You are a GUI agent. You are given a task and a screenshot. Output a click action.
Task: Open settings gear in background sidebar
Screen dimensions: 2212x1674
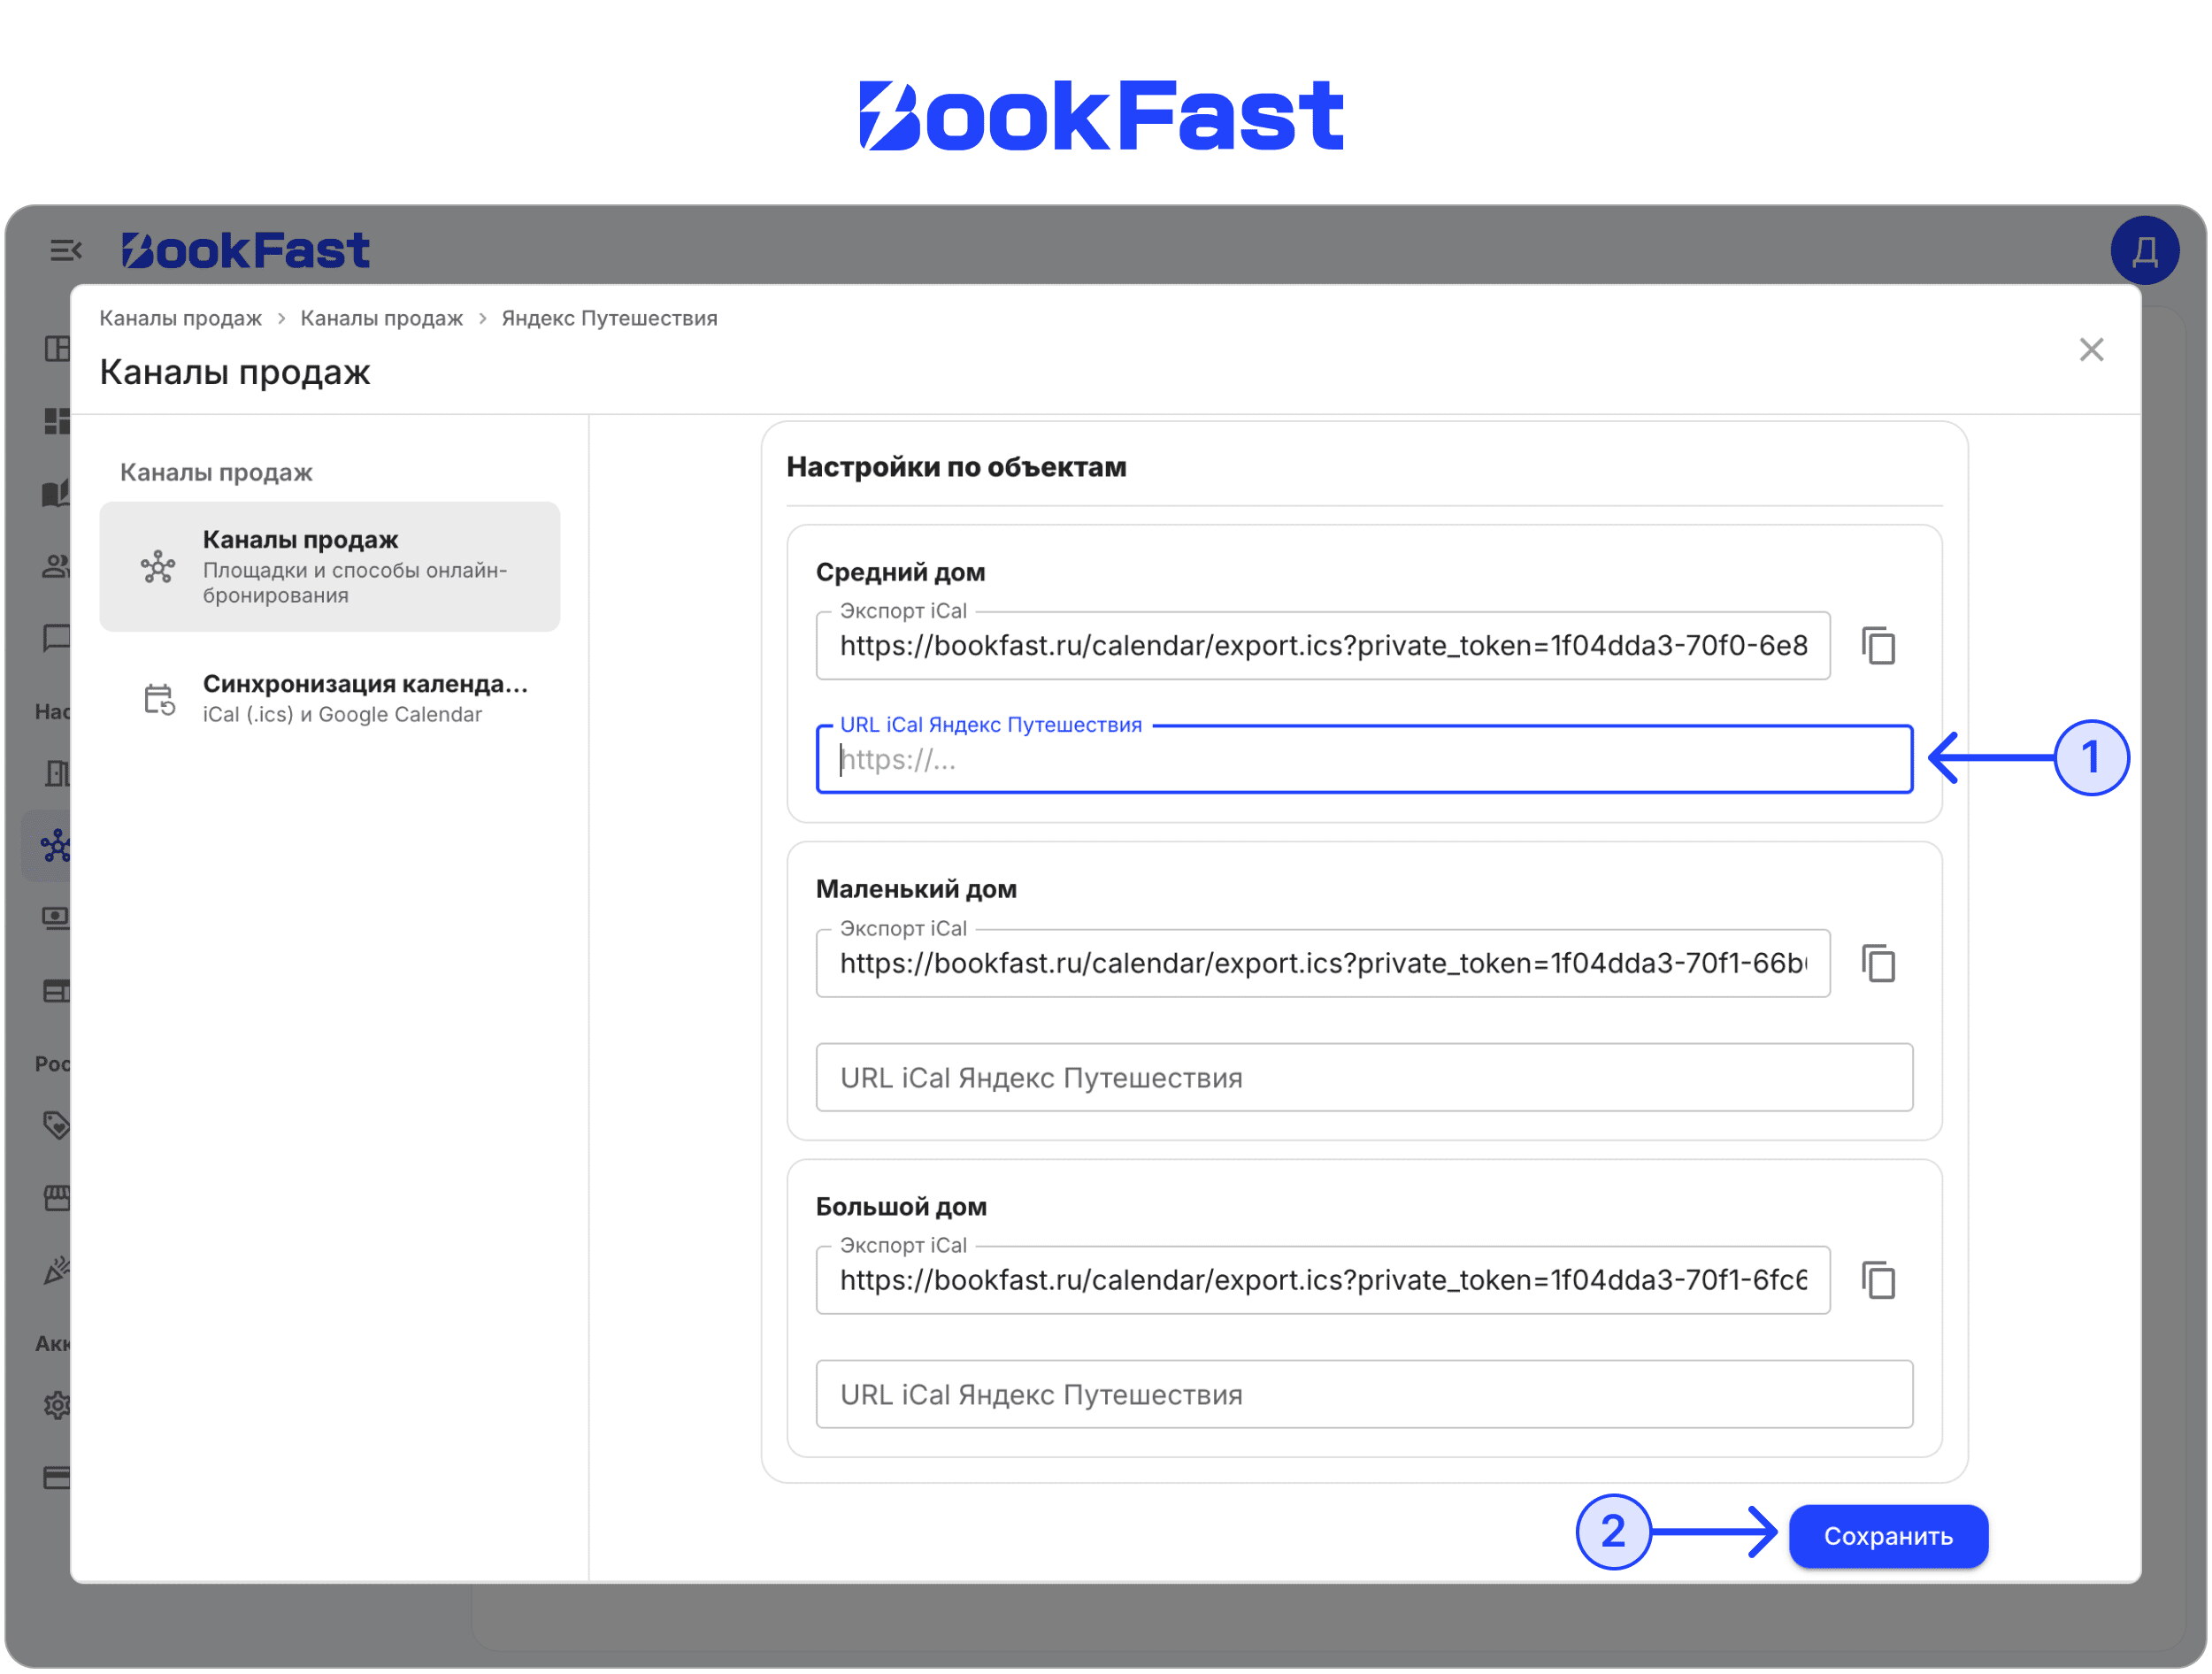coord(56,1406)
